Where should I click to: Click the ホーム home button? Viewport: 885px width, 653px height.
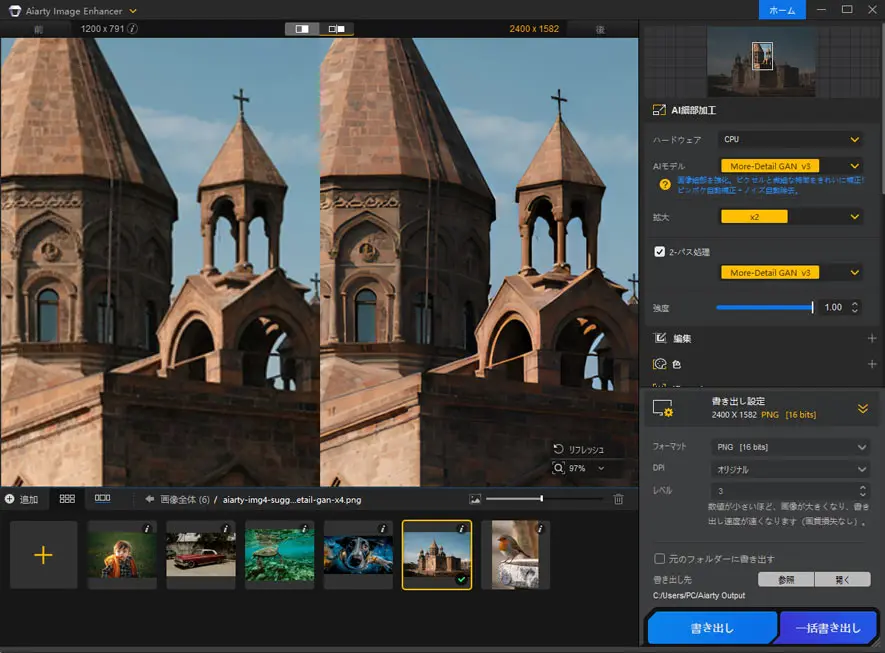pyautogui.click(x=782, y=10)
